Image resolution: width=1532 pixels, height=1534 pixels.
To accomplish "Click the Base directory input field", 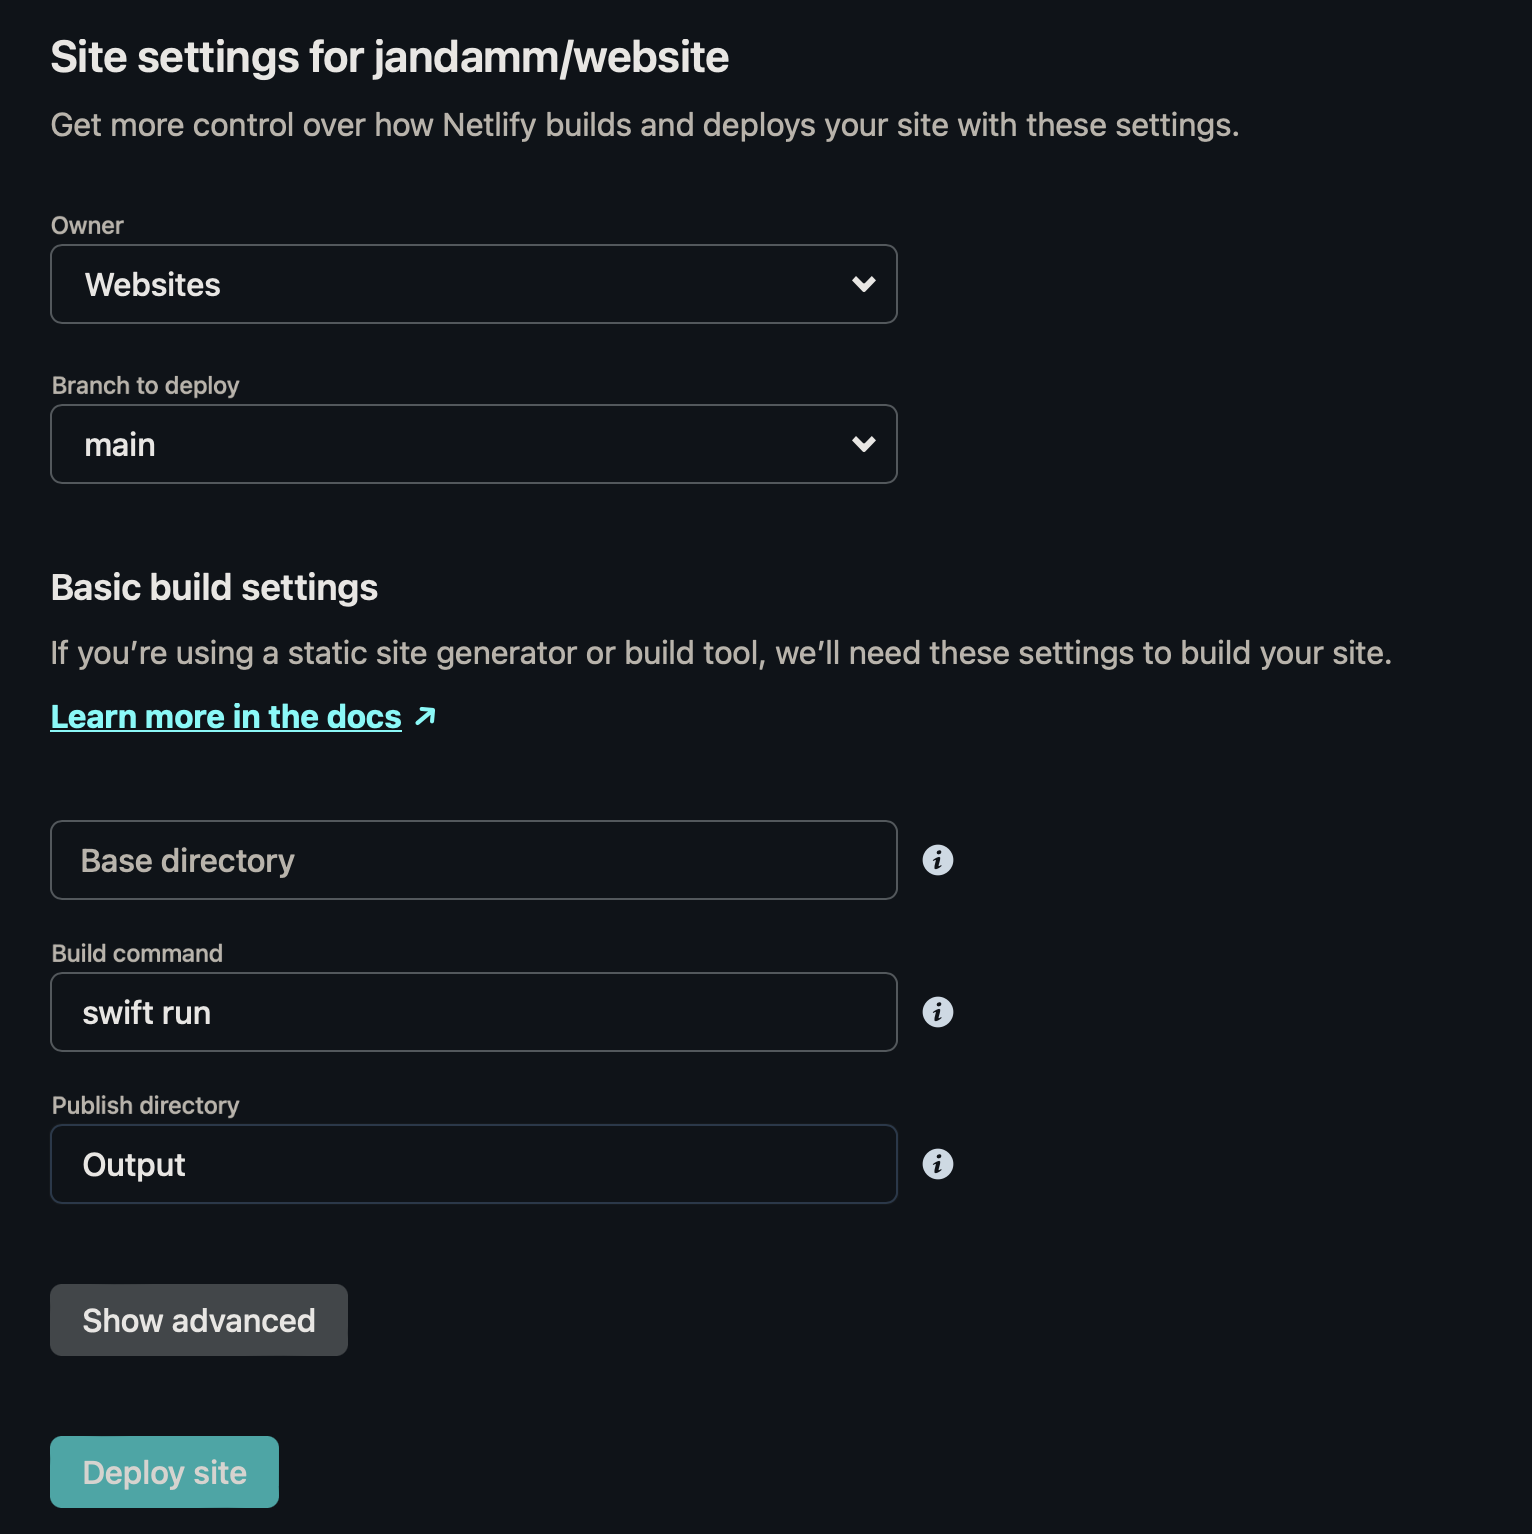I will pyautogui.click(x=474, y=859).
